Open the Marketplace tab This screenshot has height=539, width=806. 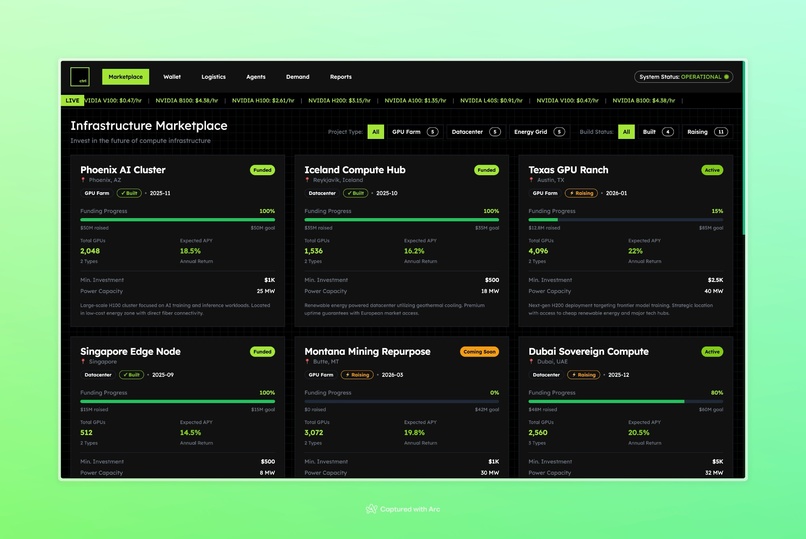tap(125, 77)
